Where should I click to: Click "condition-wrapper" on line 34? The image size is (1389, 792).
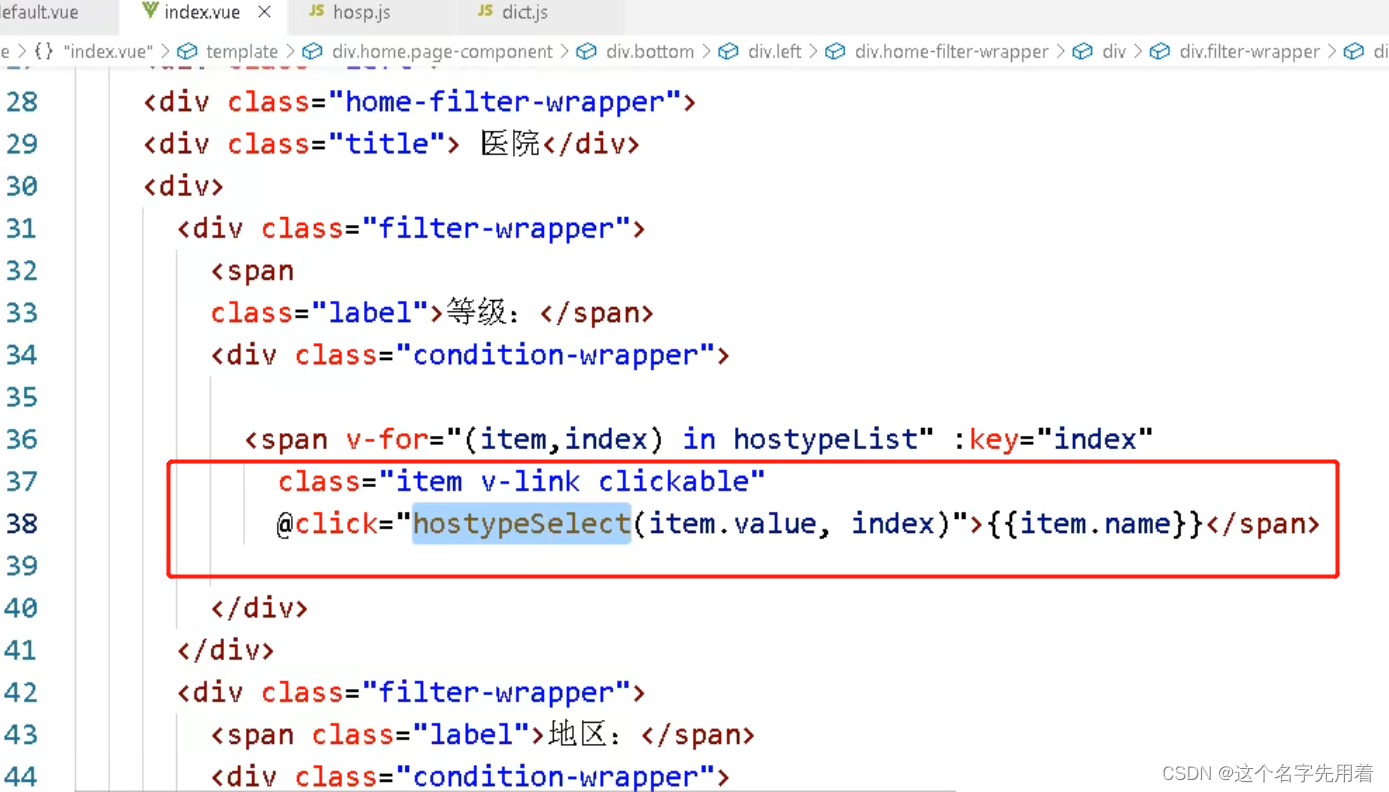(555, 355)
